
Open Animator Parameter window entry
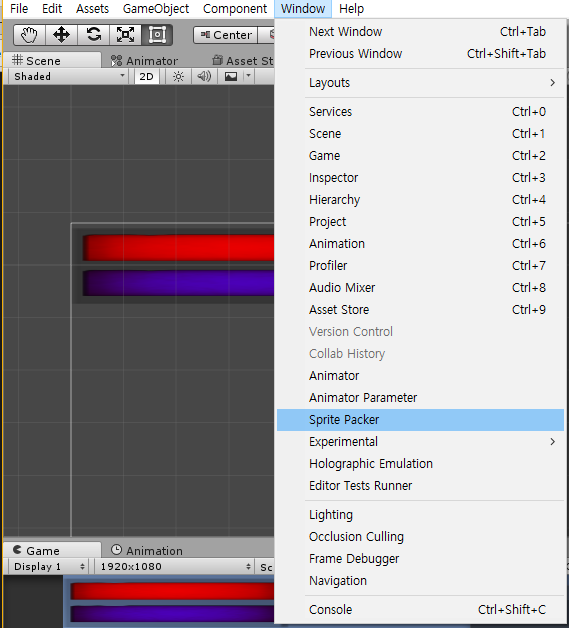tap(420, 398)
